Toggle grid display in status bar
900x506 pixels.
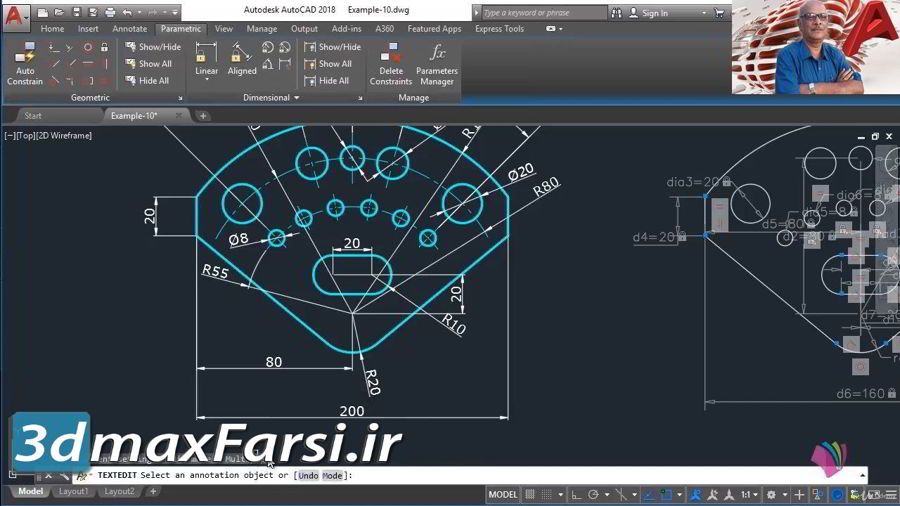(531, 494)
